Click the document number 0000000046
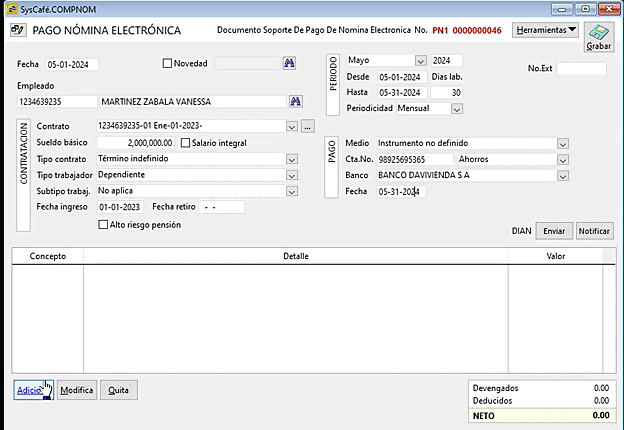The image size is (624, 430). (477, 31)
